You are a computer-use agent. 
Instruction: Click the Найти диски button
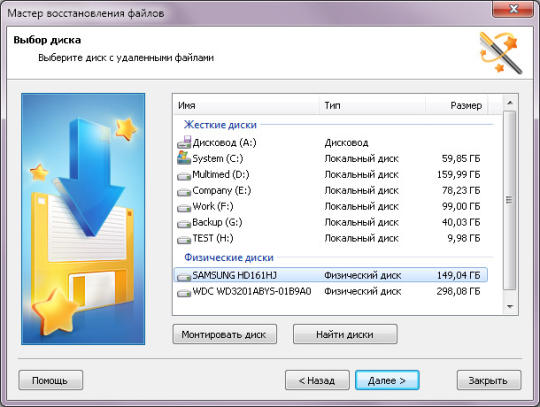point(345,334)
